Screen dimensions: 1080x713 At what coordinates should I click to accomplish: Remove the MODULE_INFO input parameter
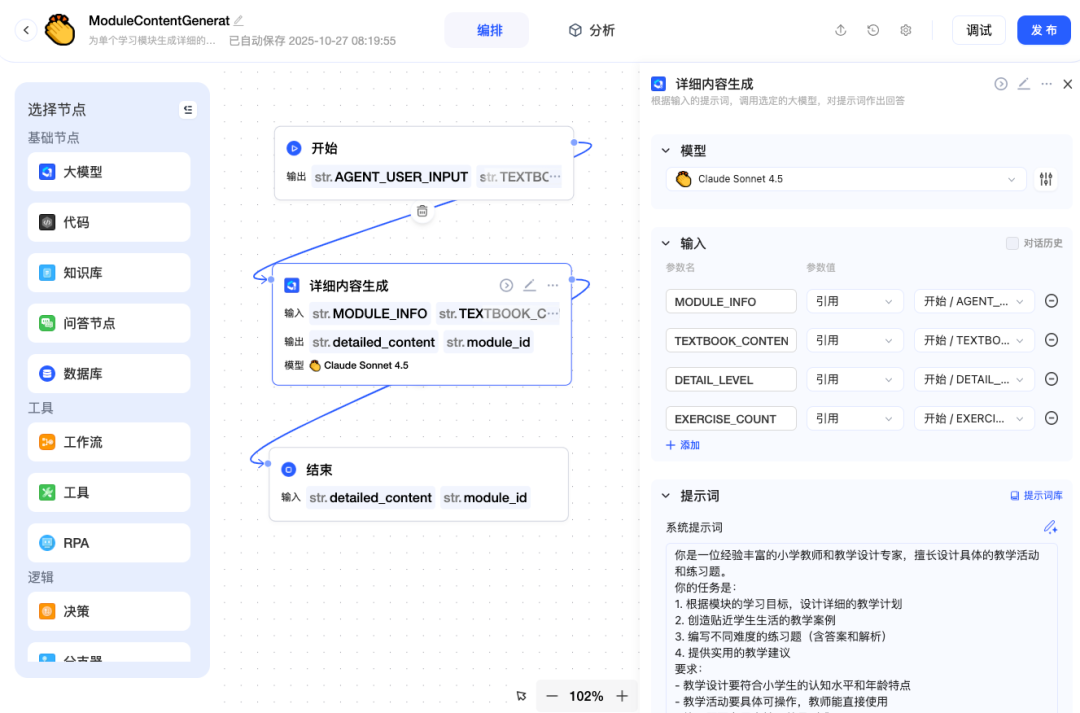(x=1051, y=301)
